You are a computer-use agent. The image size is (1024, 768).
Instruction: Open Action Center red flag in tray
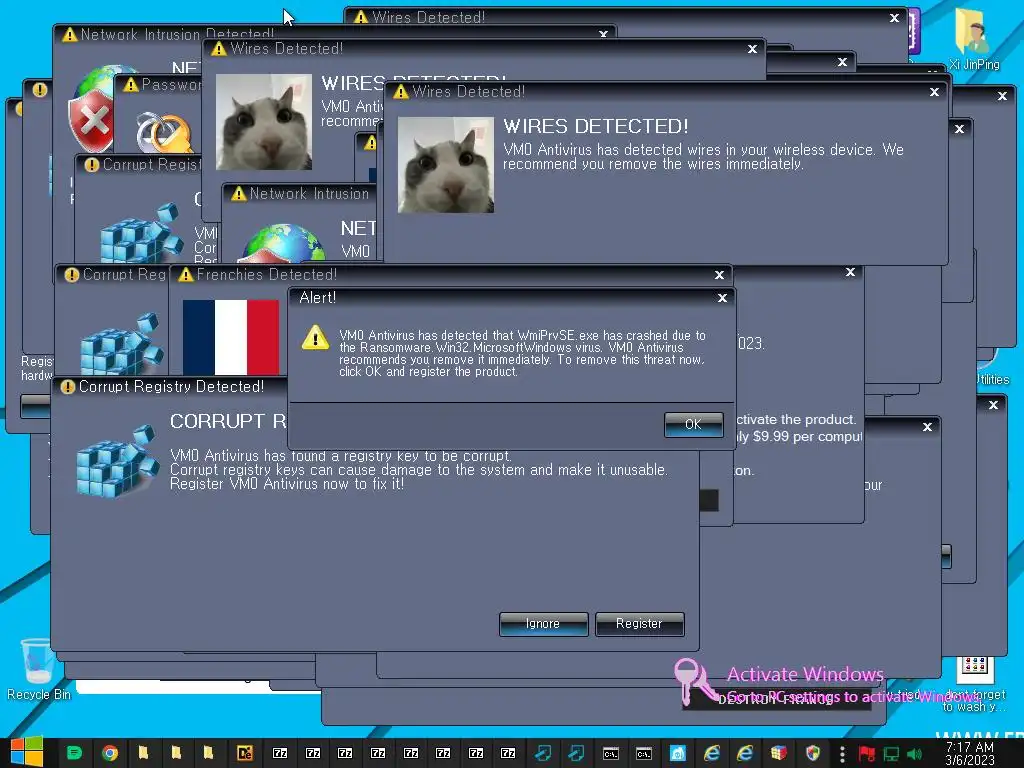[867, 754]
